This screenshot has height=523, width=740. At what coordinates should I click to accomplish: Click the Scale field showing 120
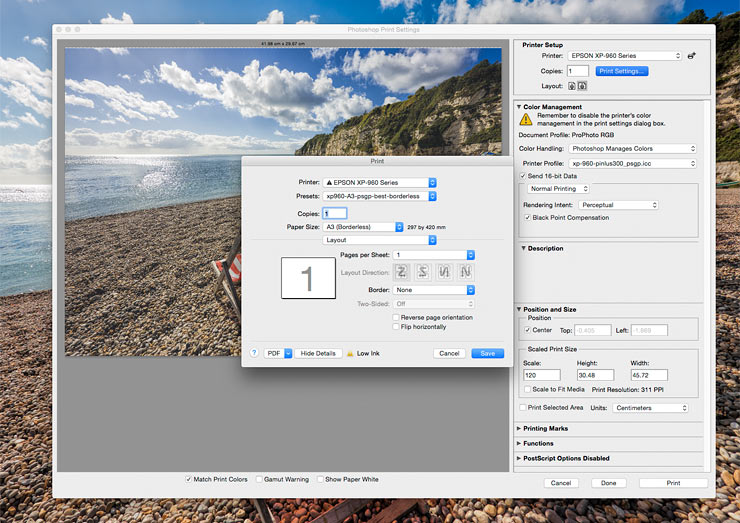click(542, 375)
